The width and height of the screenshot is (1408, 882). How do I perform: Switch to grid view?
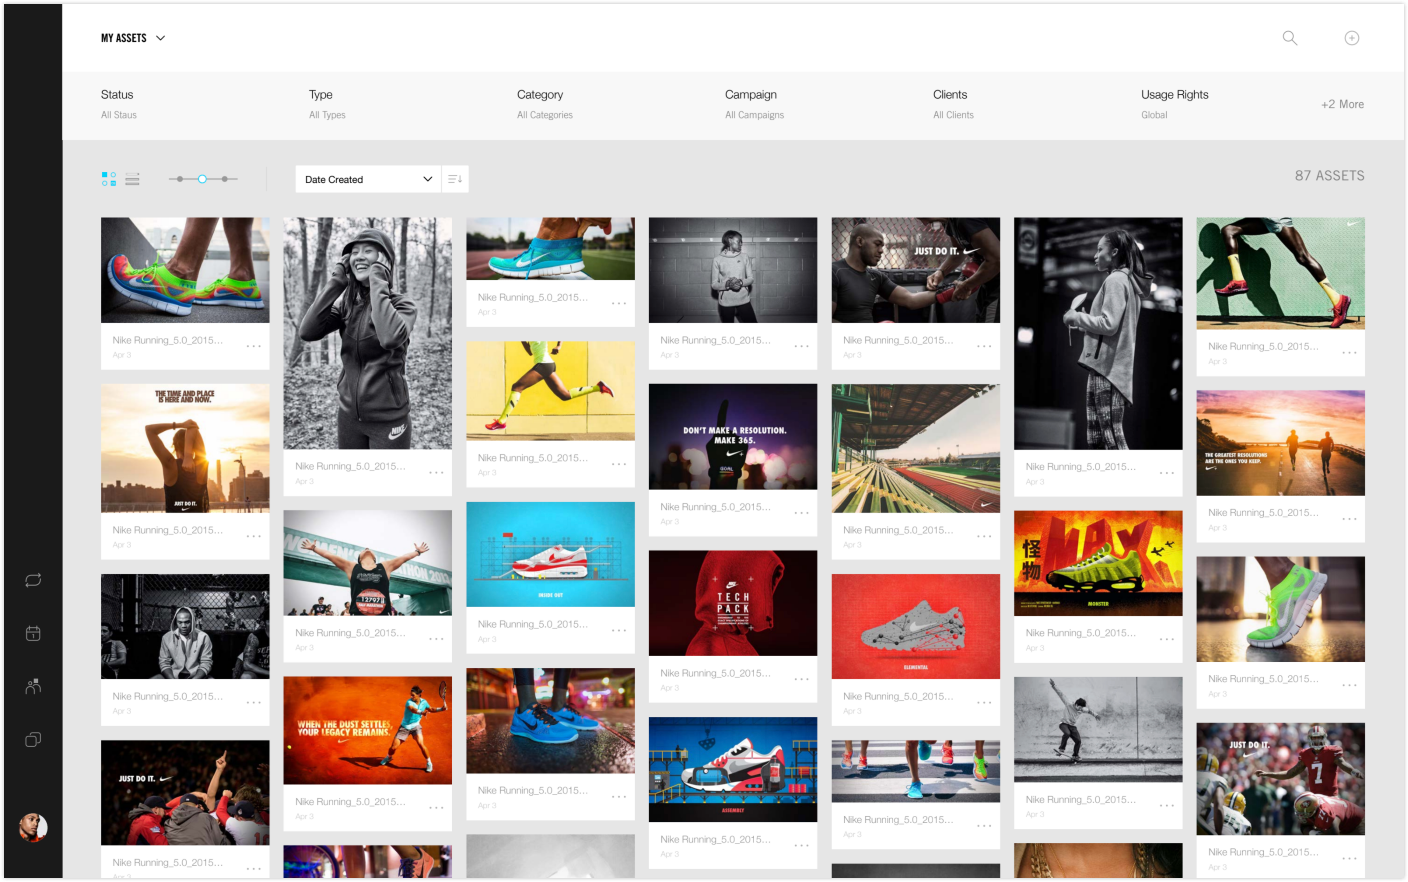tap(109, 179)
